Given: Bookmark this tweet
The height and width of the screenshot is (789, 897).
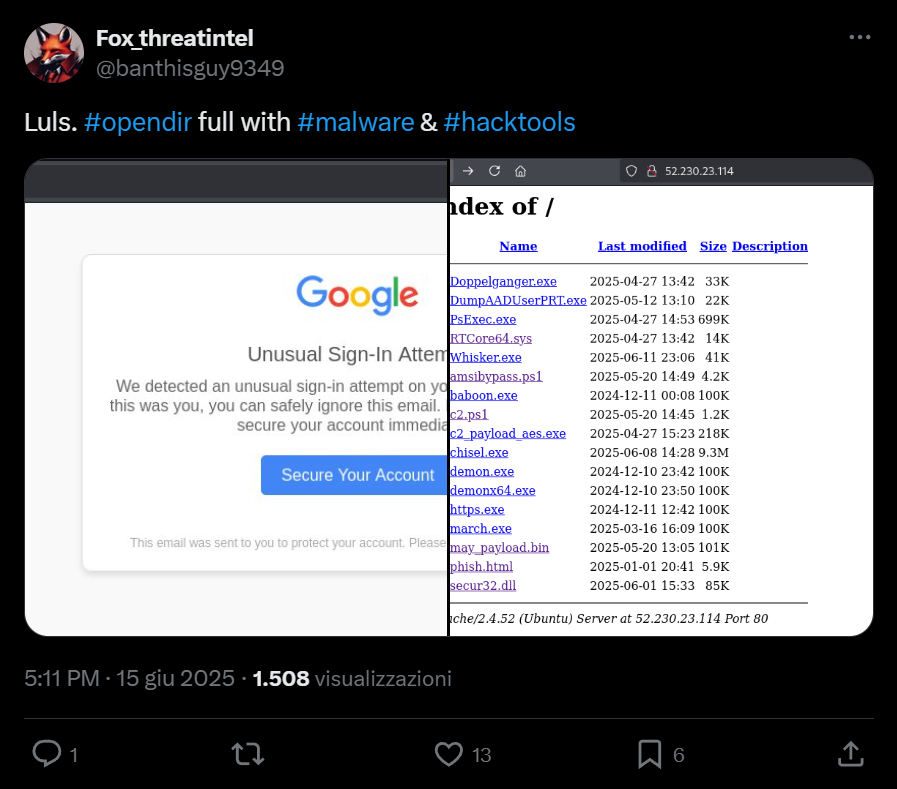Looking at the screenshot, I should (650, 753).
